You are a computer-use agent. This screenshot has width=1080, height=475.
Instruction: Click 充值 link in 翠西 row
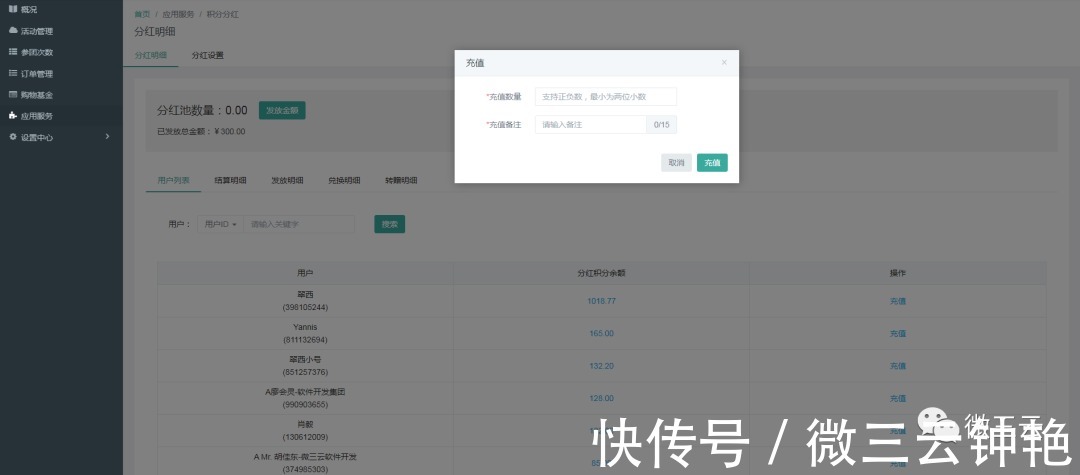coord(897,302)
